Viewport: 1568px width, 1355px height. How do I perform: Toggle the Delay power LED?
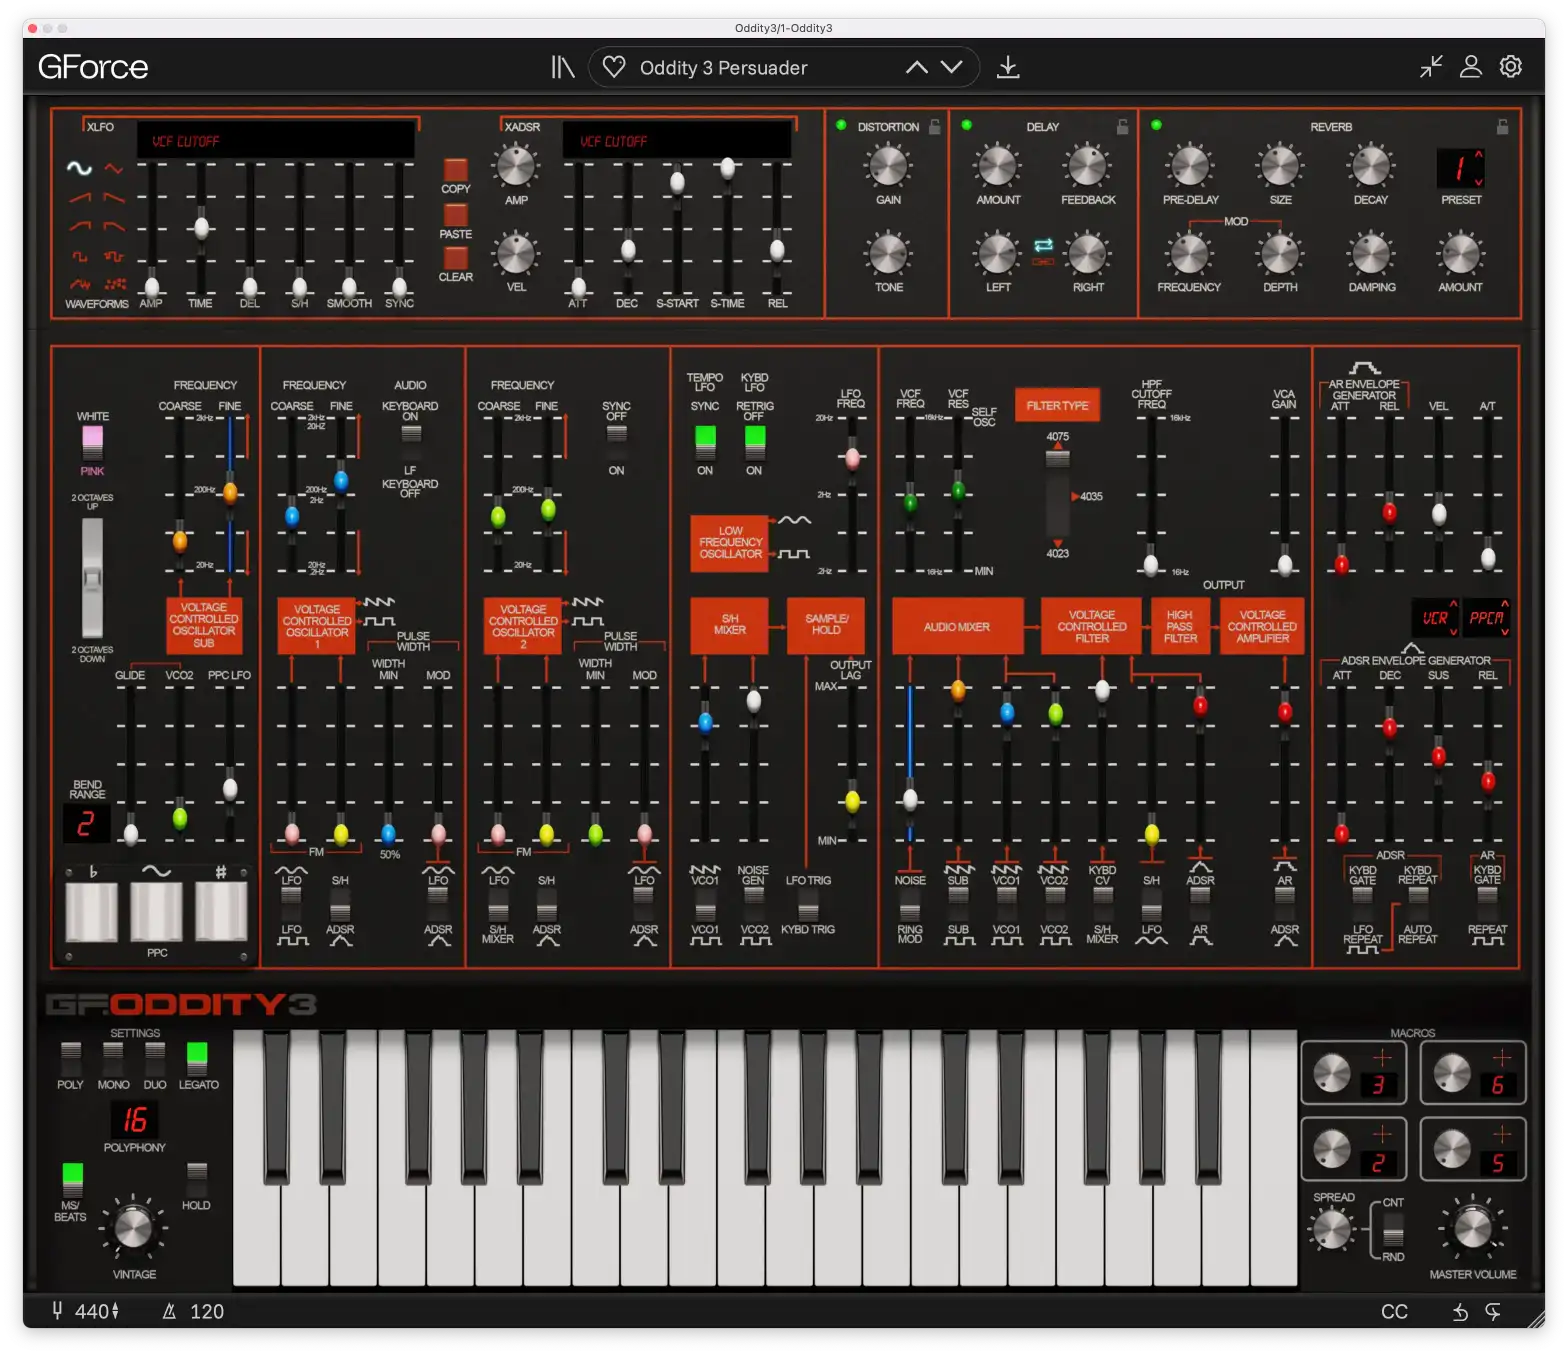point(967,125)
